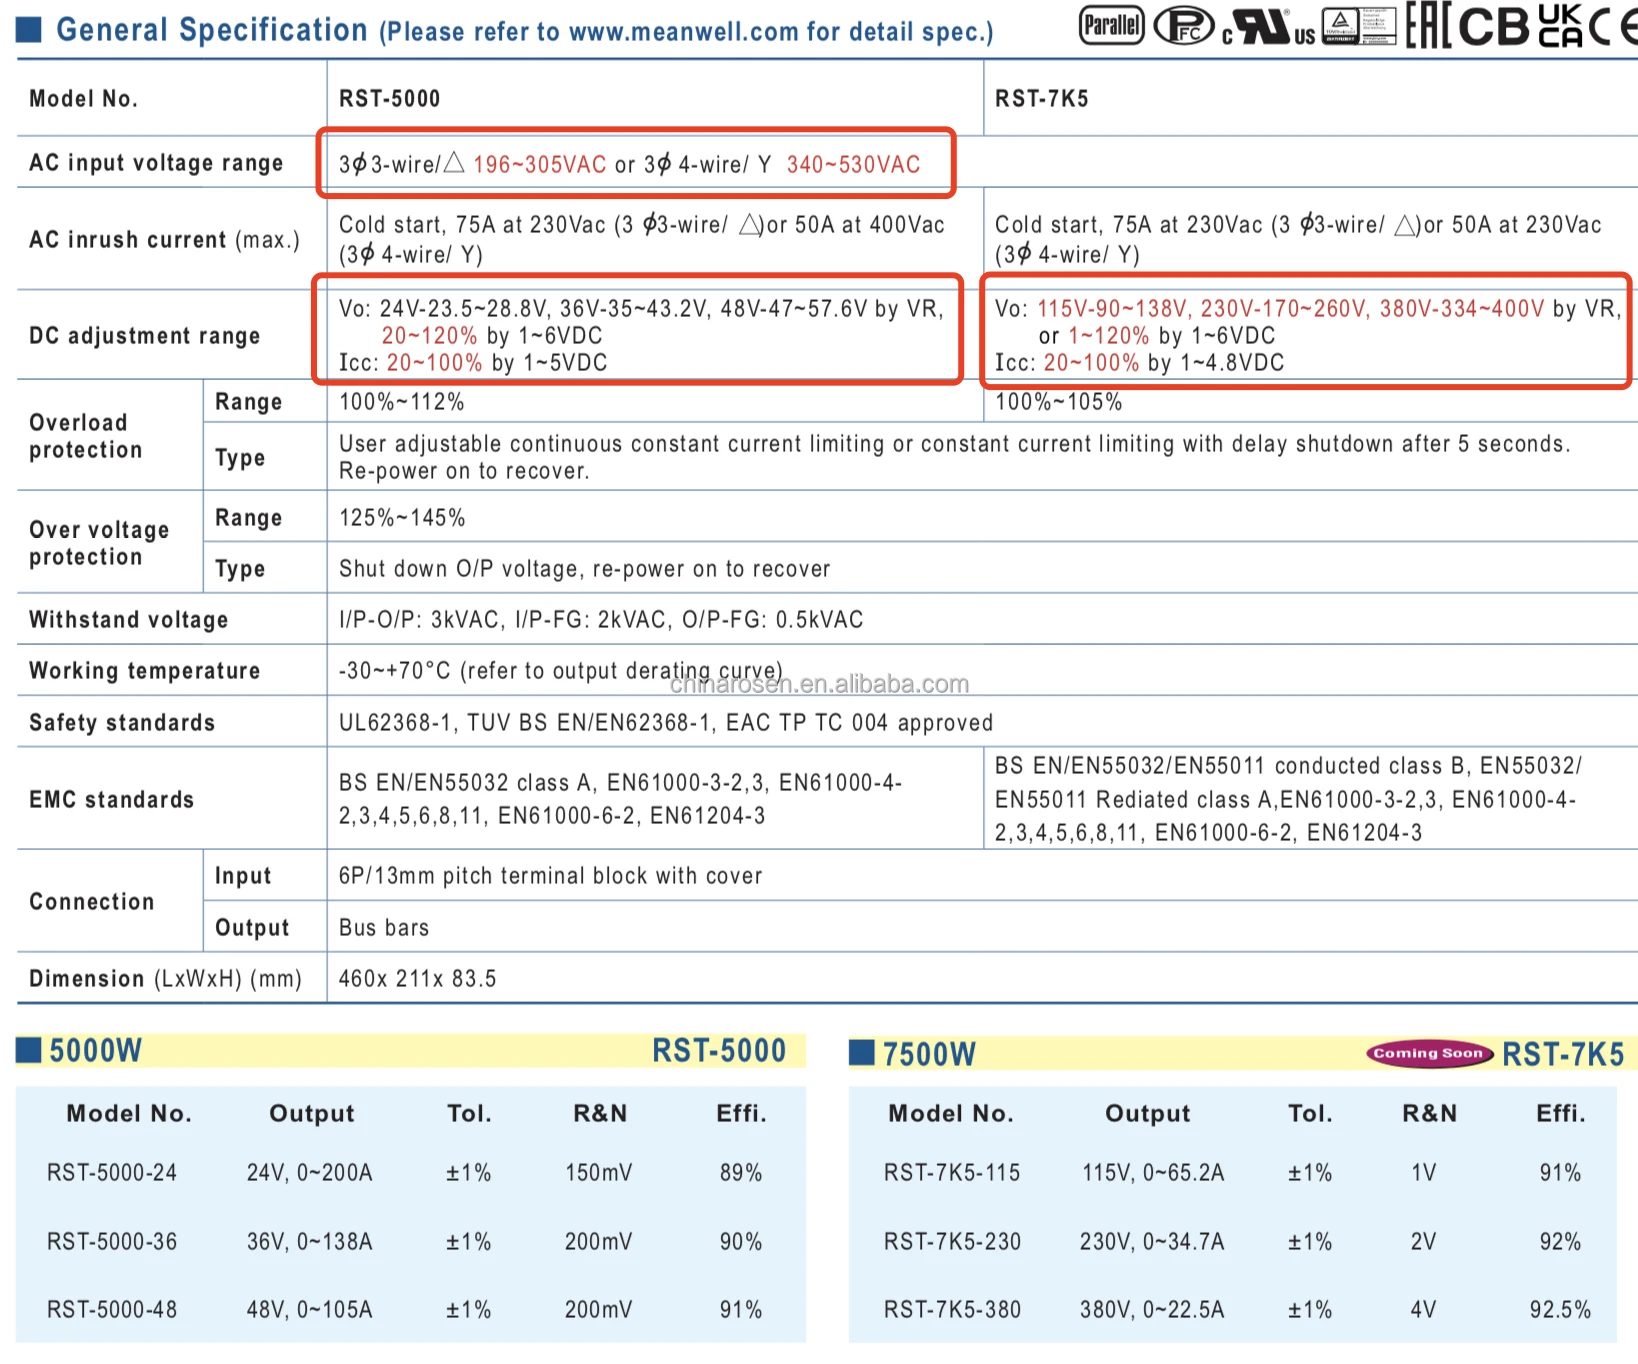1638x1364 pixels.
Task: Select the RST-5000 model column header
Action: (x=390, y=98)
